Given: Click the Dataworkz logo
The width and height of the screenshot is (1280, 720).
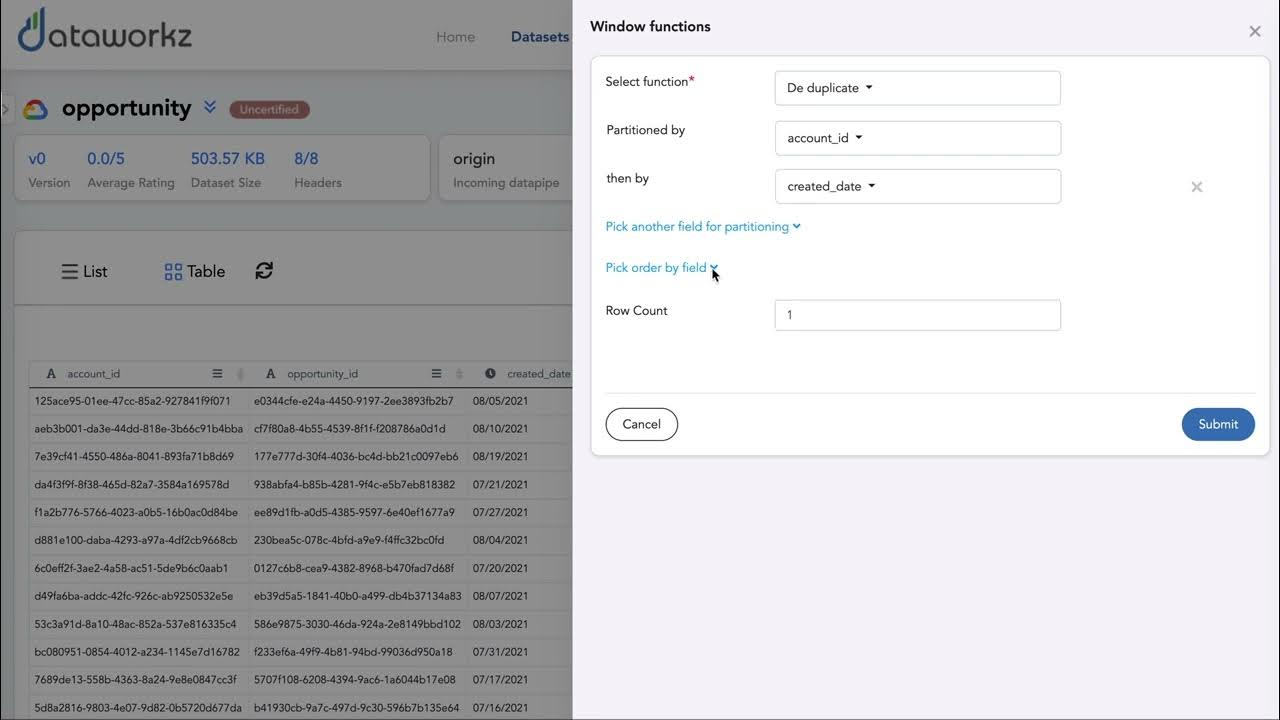Looking at the screenshot, I should [105, 32].
